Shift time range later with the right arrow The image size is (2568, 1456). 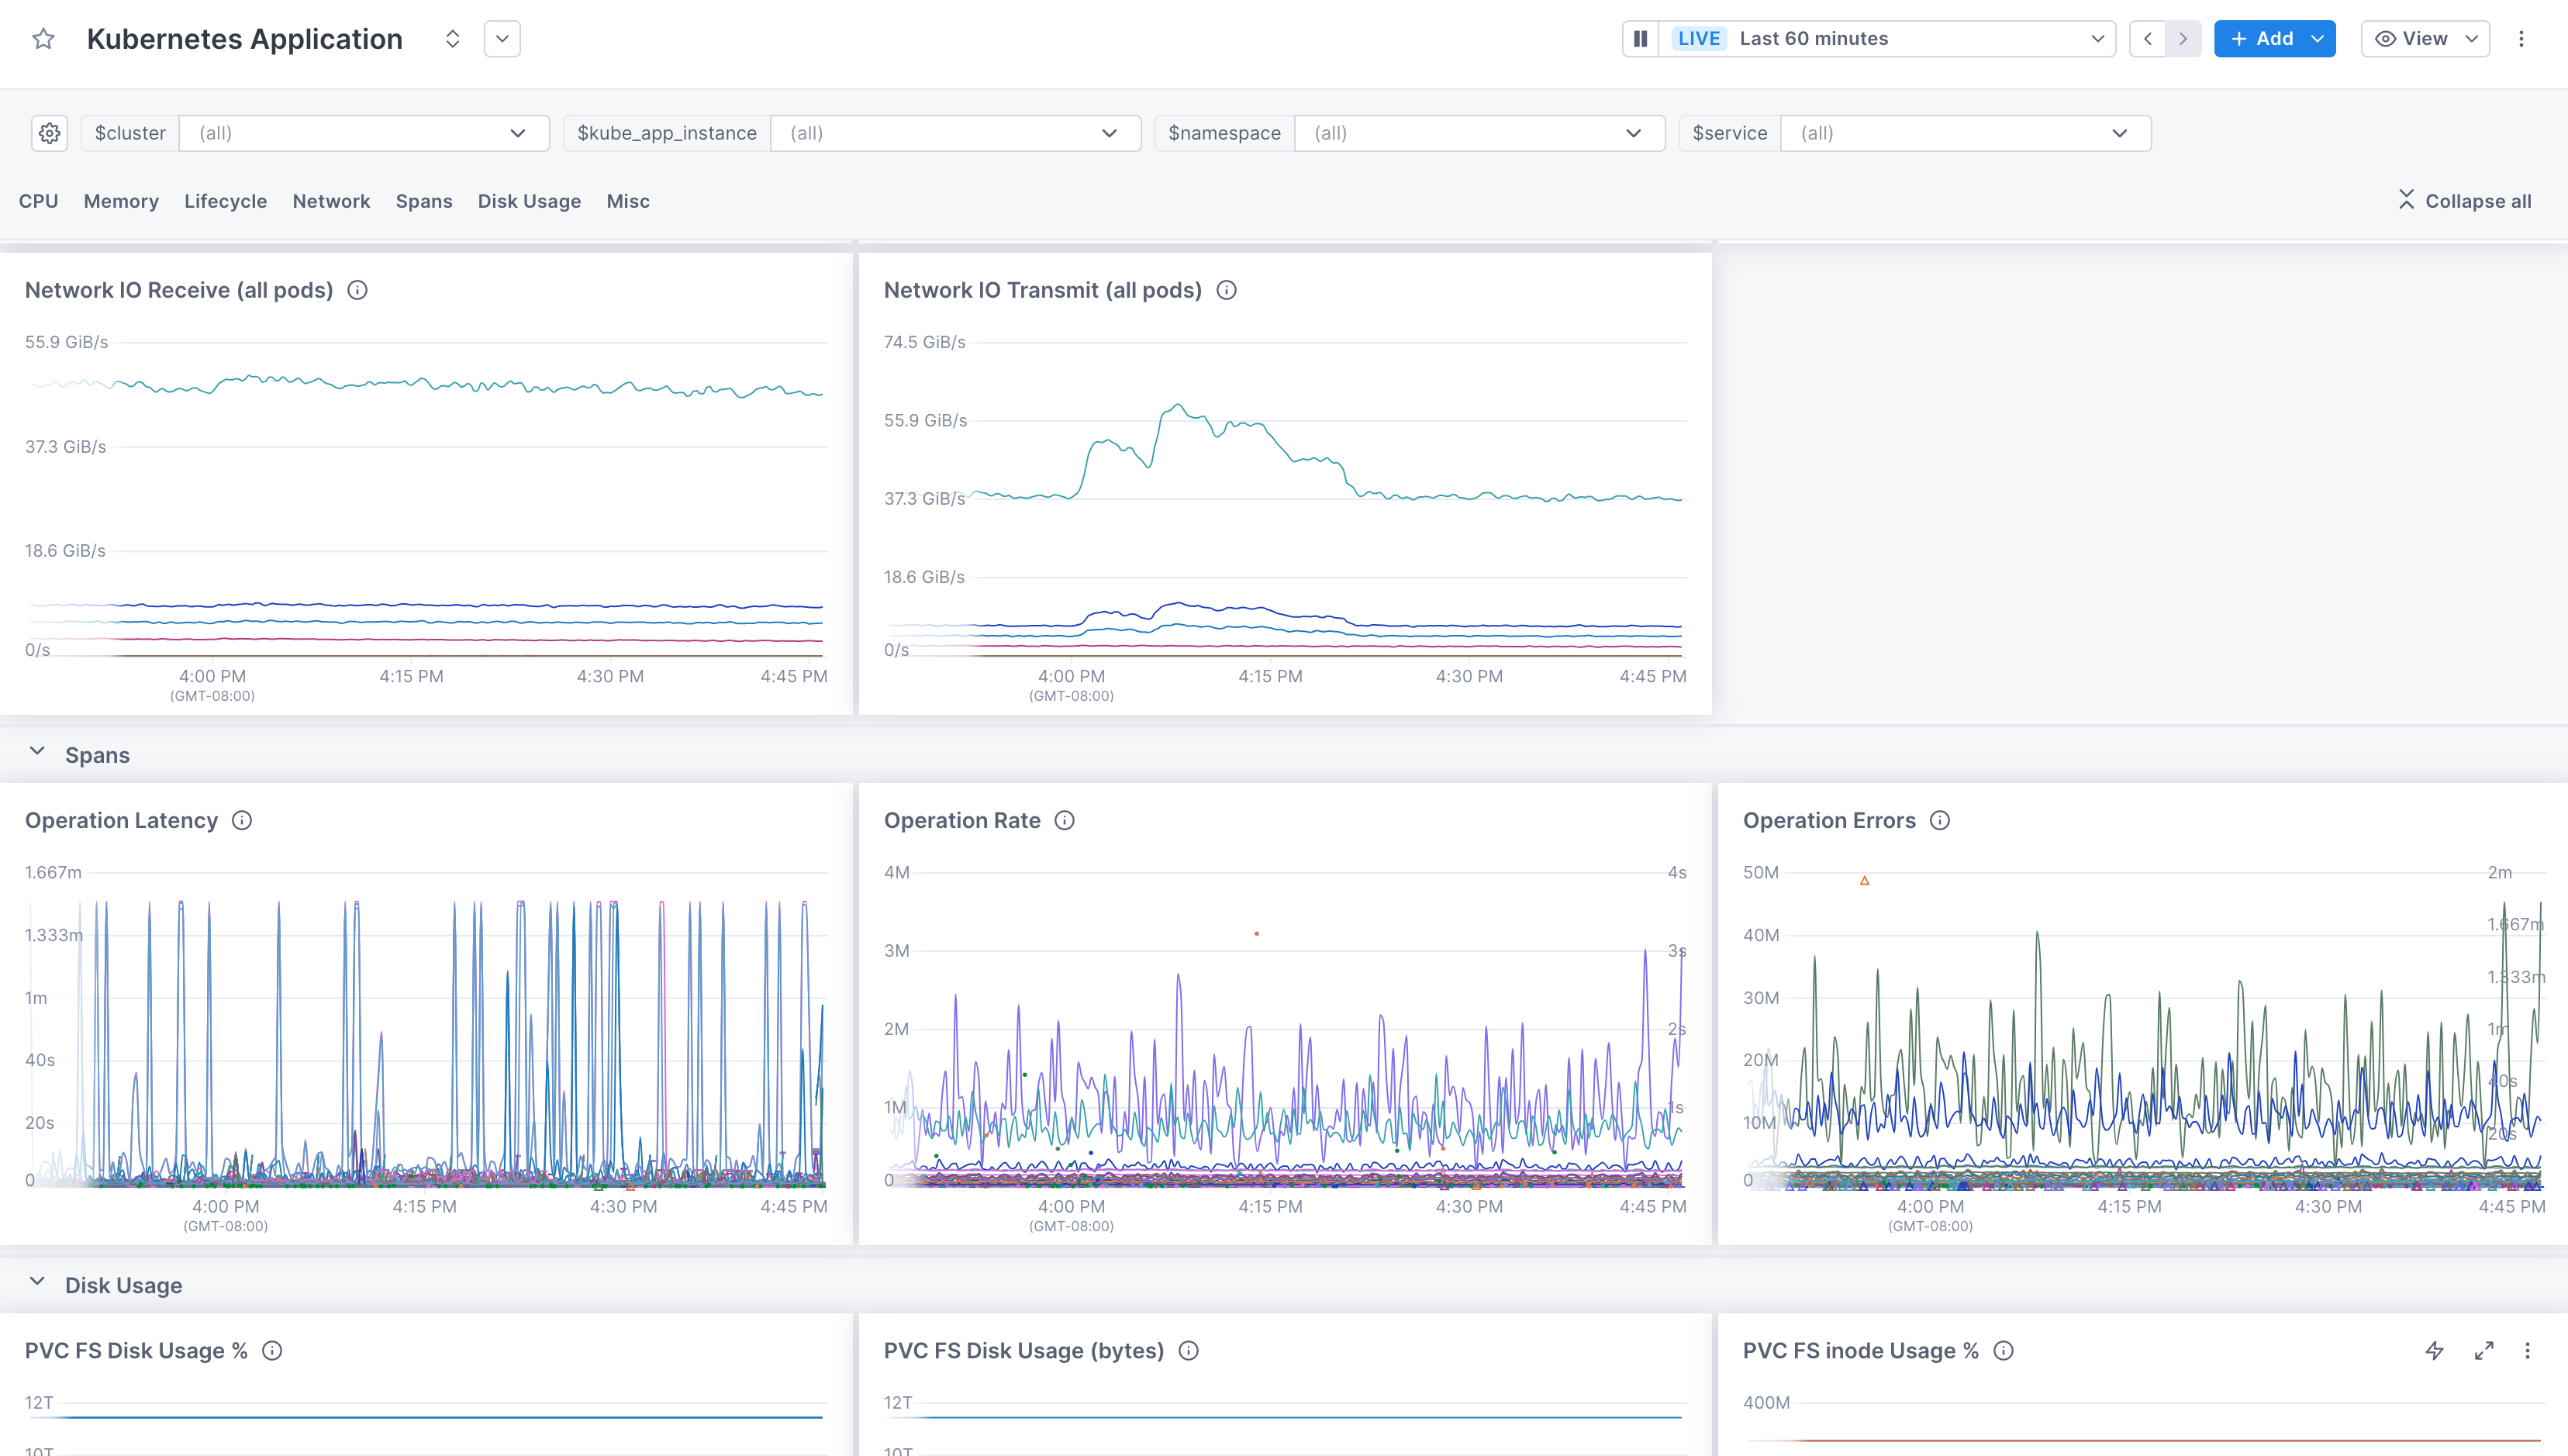click(x=2183, y=38)
